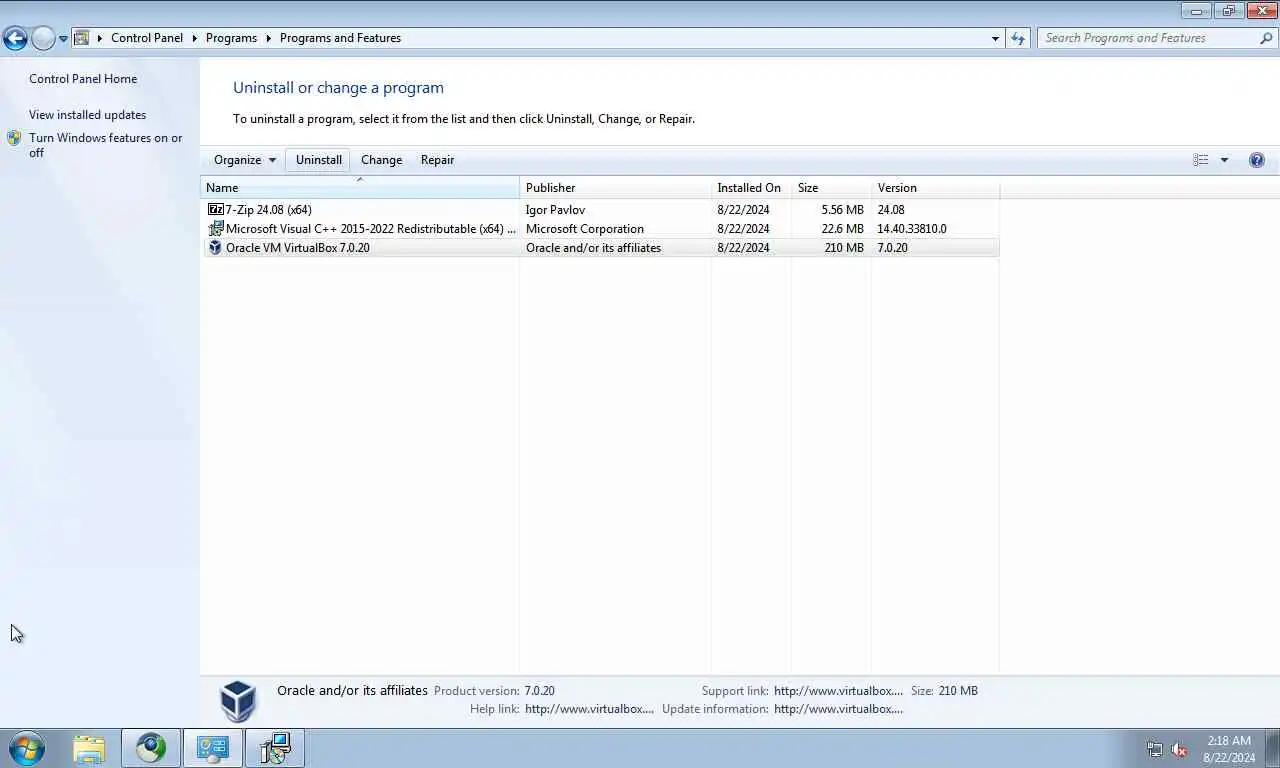
Task: Click the Repair button
Action: tap(437, 160)
